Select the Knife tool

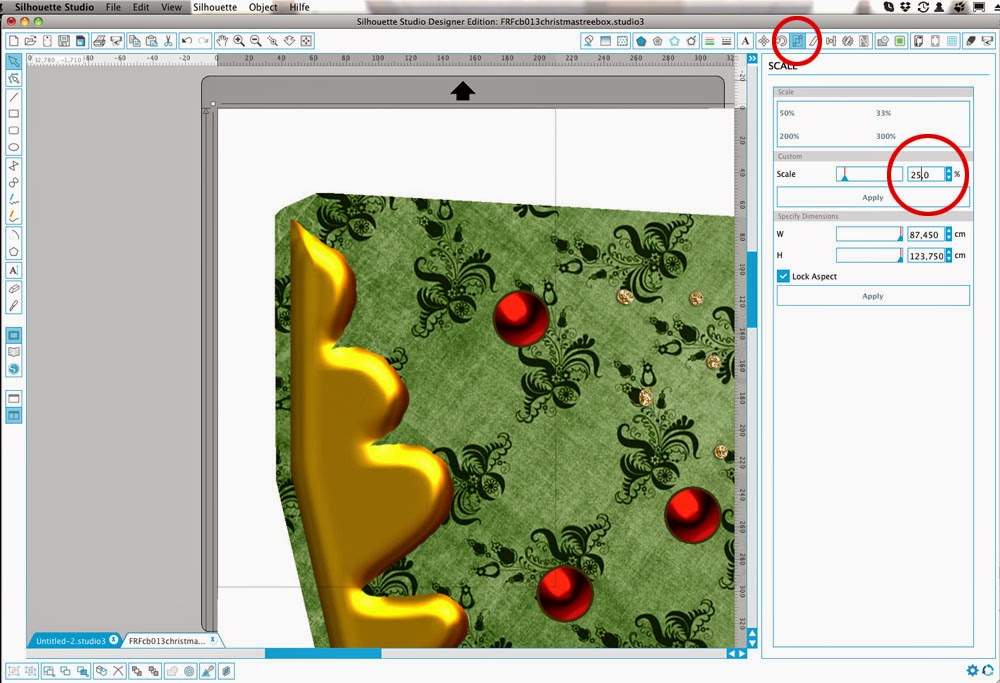(13, 305)
